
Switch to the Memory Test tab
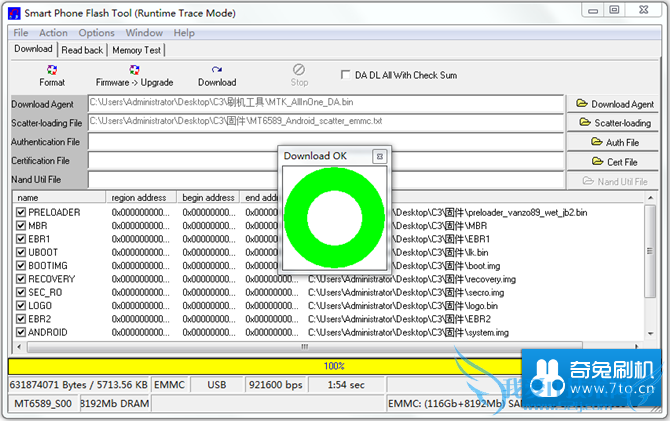[x=136, y=50]
